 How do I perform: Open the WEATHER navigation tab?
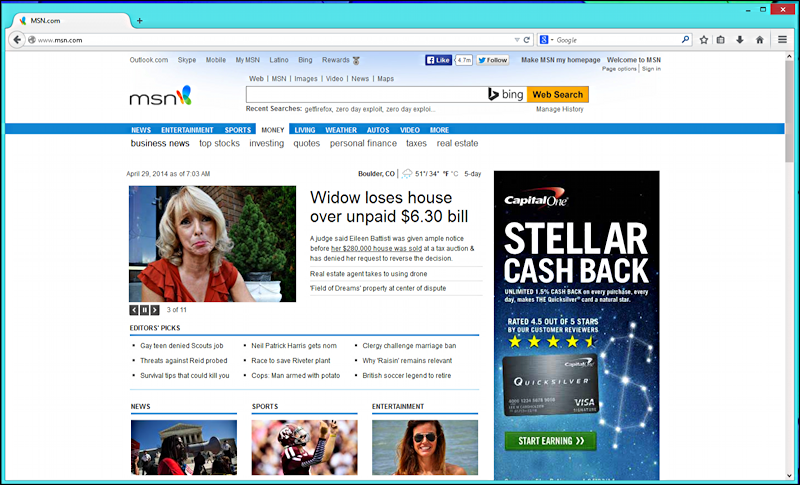[x=340, y=130]
